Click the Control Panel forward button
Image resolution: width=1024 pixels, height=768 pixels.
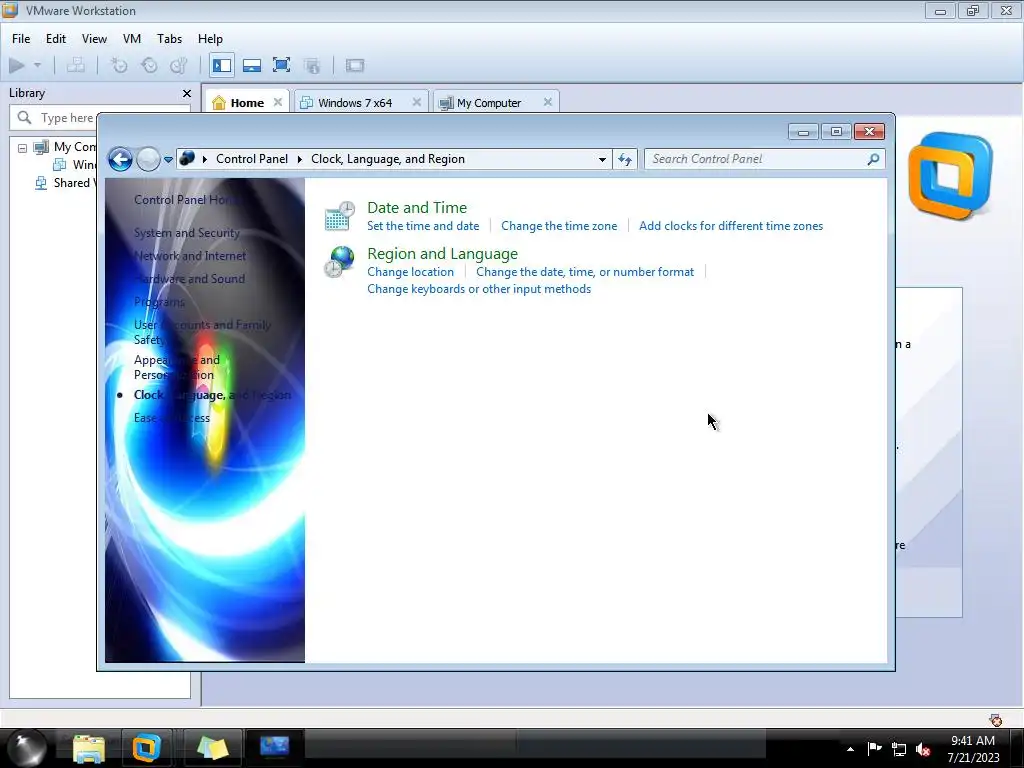pyautogui.click(x=148, y=159)
